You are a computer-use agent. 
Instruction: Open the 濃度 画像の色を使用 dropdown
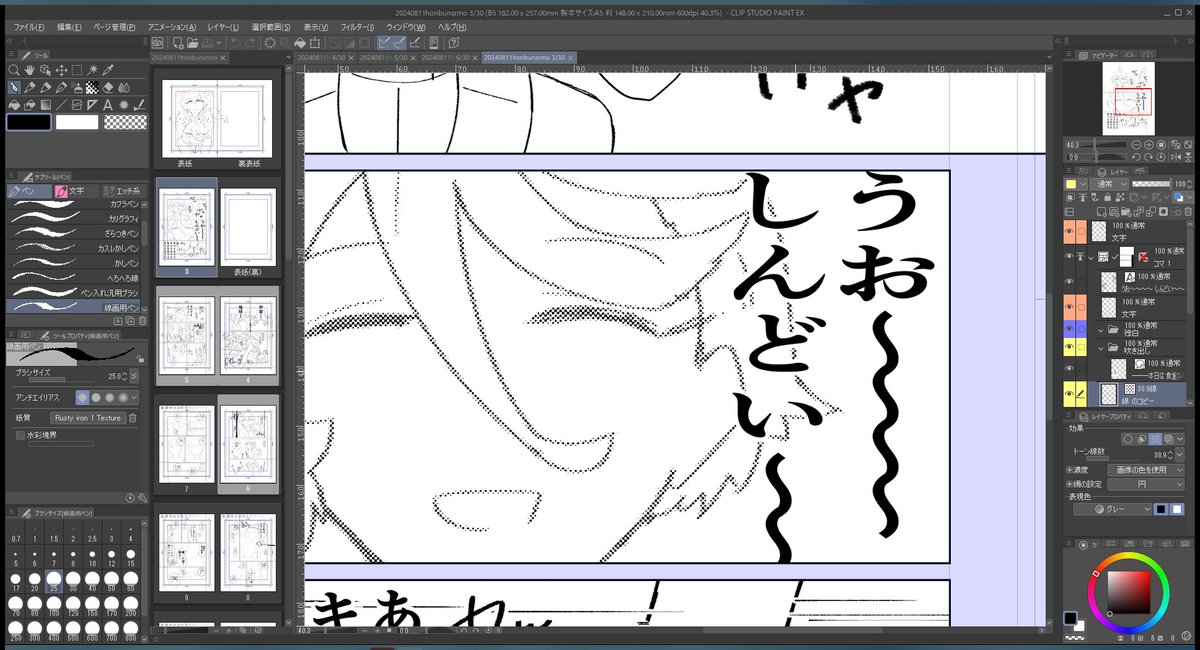click(1146, 470)
